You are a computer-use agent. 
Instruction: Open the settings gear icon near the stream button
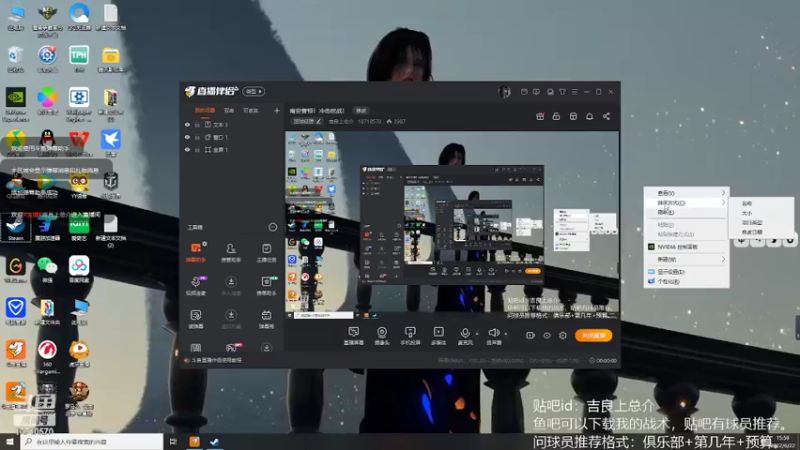pos(563,336)
